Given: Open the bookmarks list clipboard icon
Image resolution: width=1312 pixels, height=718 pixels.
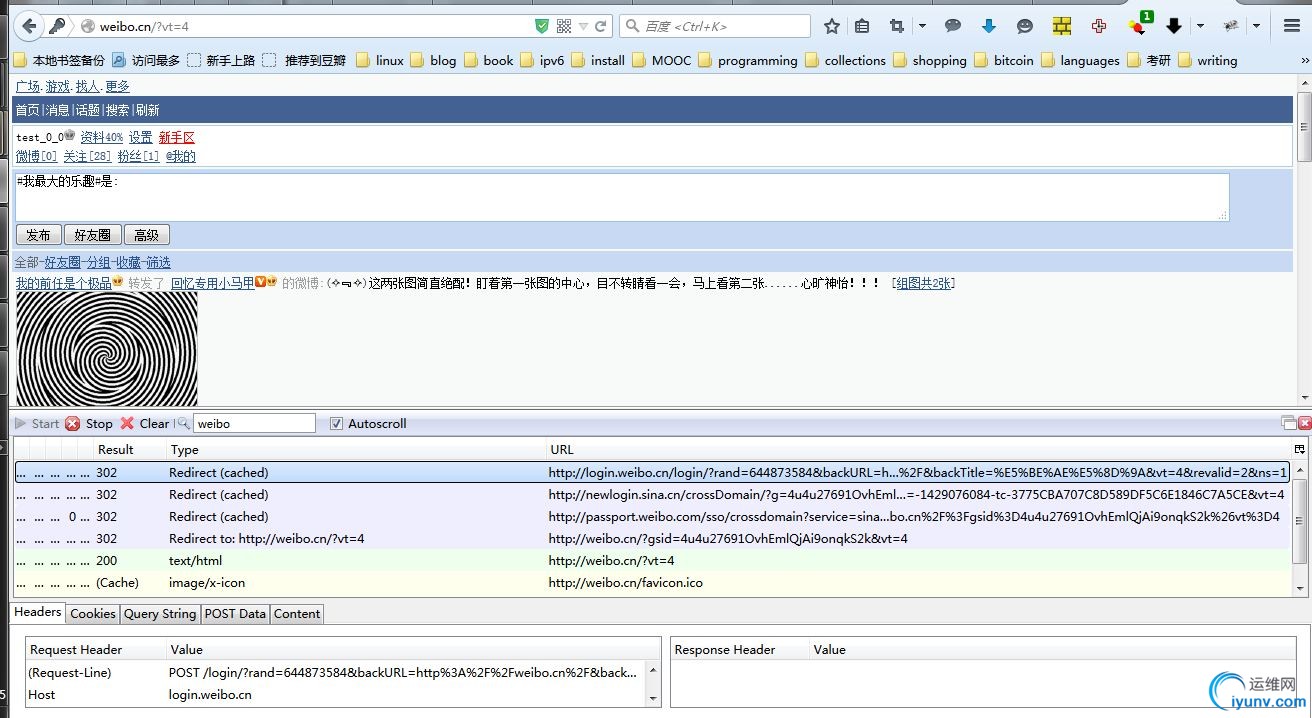Looking at the screenshot, I should [x=862, y=26].
